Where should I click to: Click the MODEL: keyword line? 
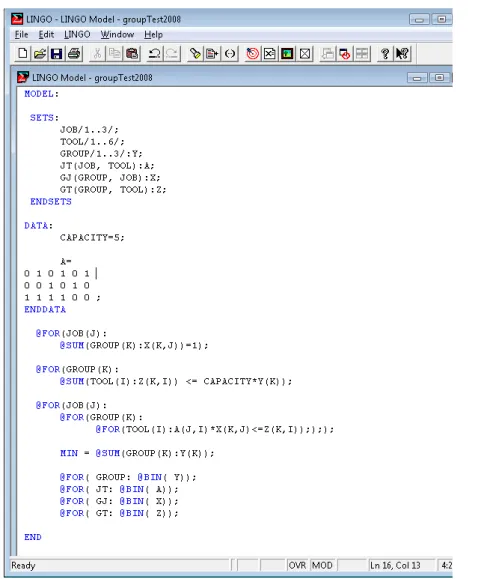point(41,94)
